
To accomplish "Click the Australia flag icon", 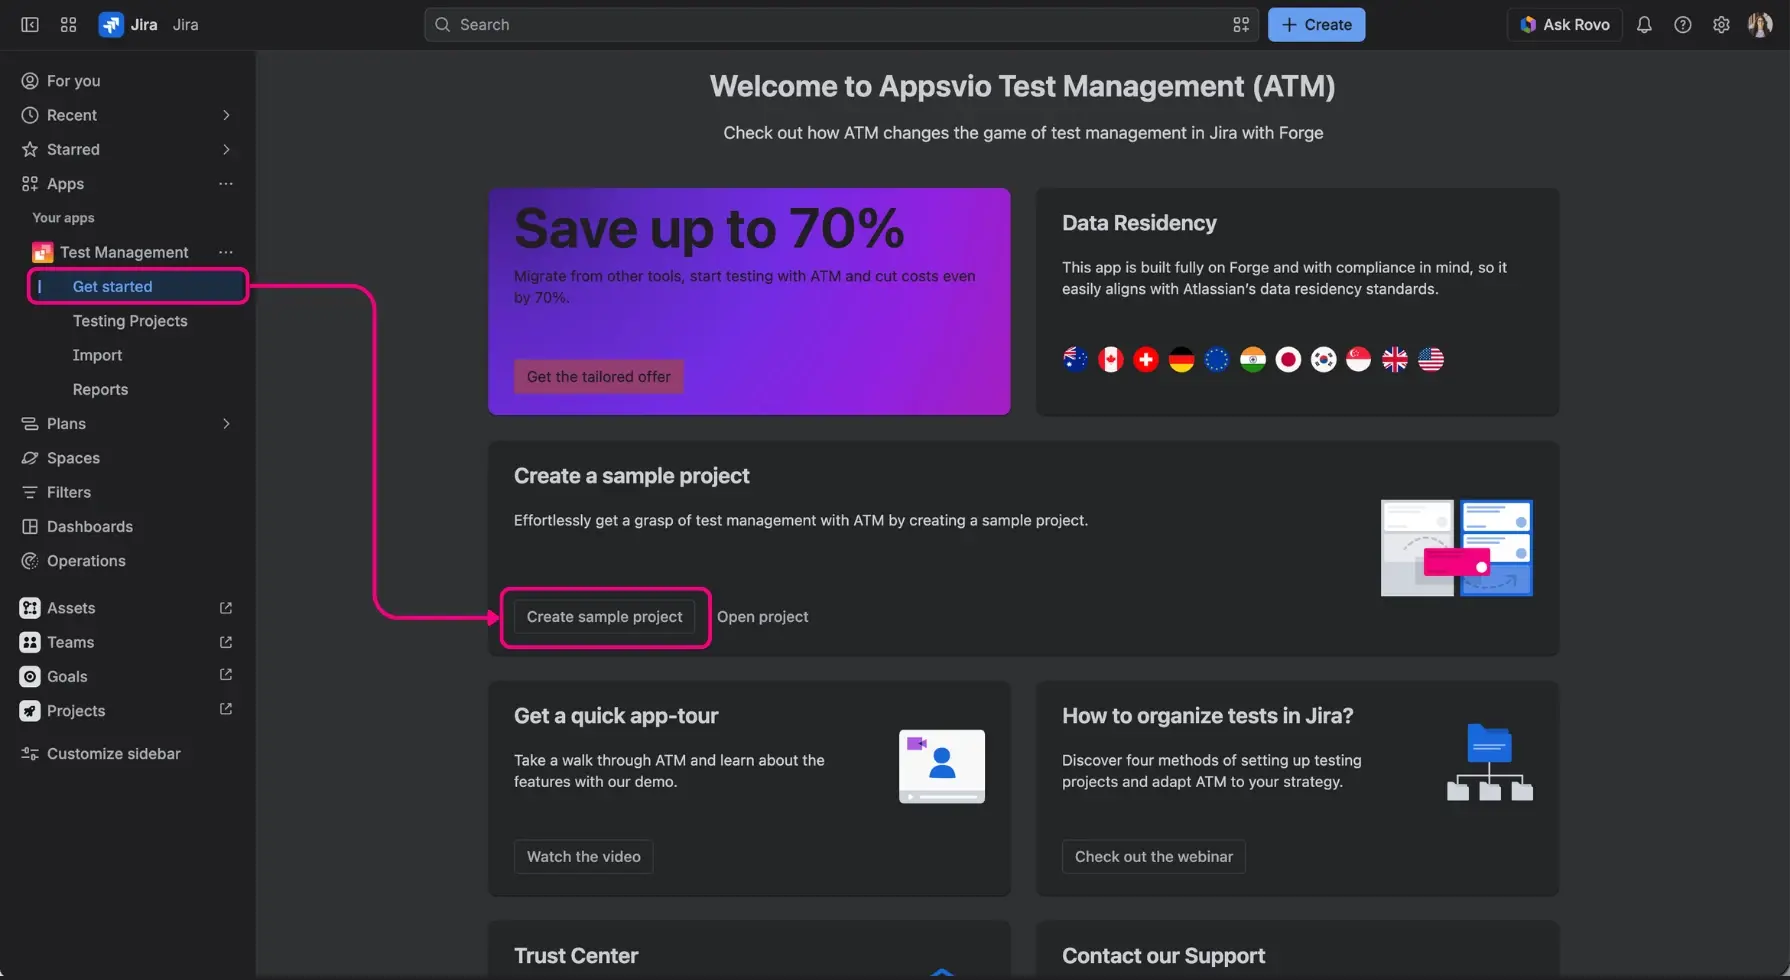I will 1075,359.
